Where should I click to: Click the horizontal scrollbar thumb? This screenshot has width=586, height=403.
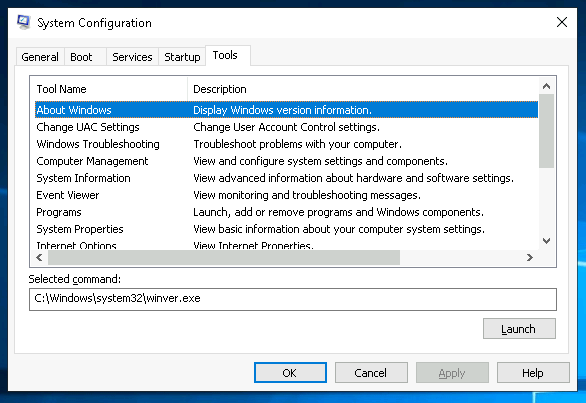click(224, 258)
